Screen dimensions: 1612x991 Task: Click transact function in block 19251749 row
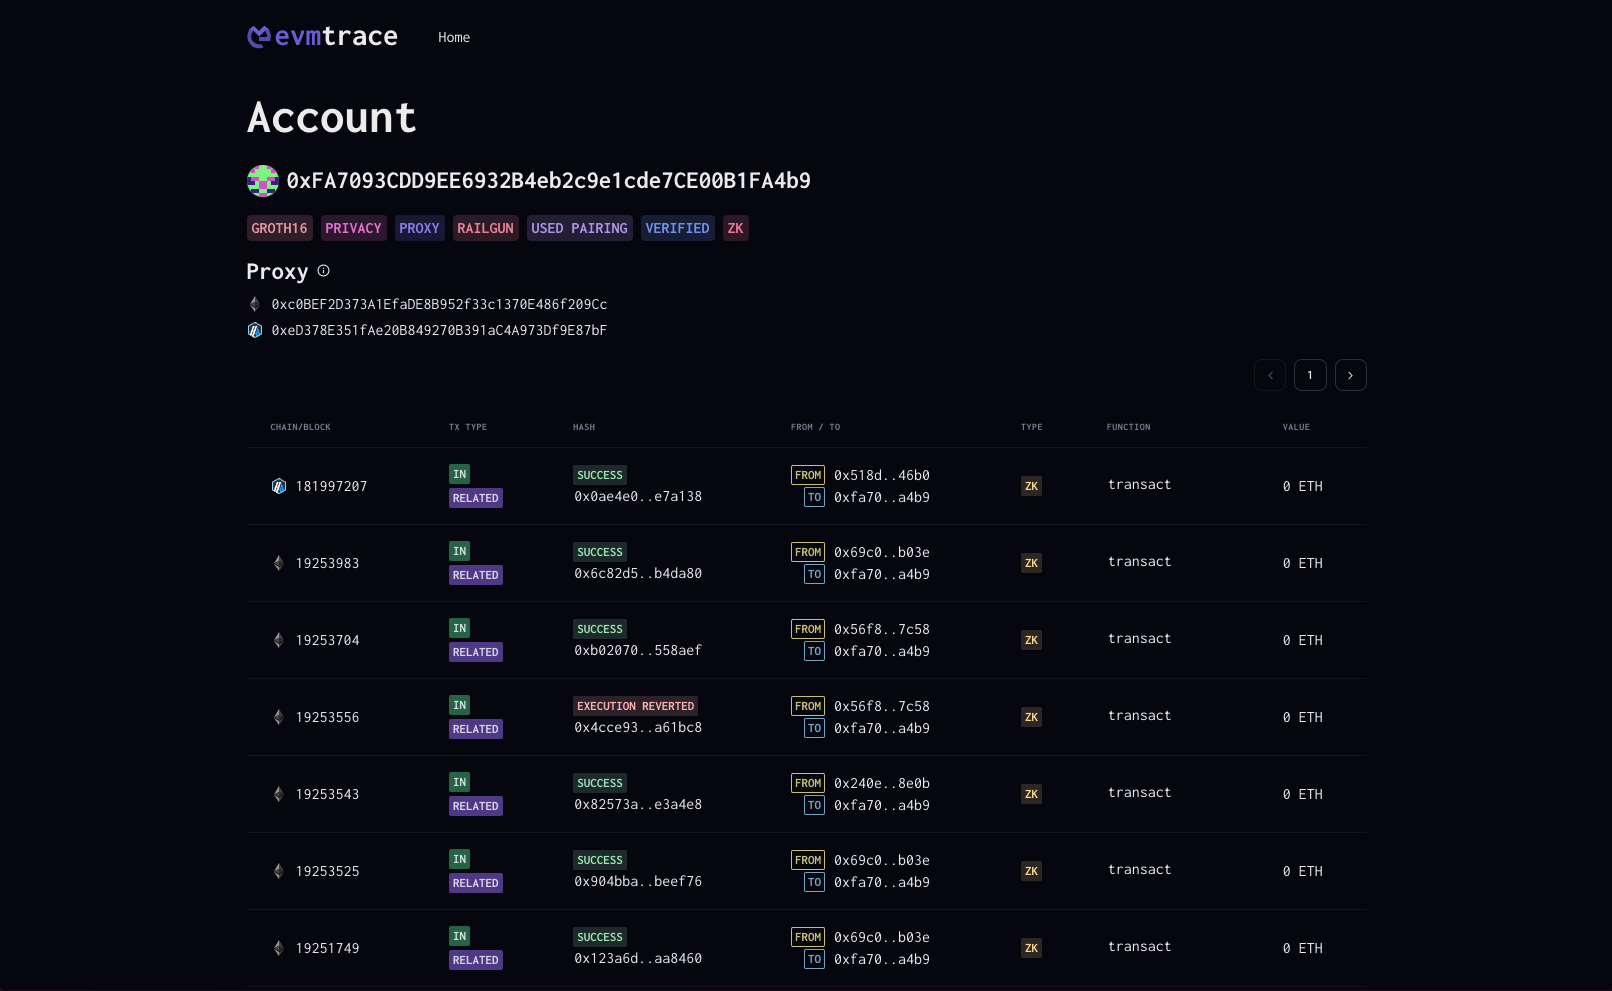tap(1139, 946)
